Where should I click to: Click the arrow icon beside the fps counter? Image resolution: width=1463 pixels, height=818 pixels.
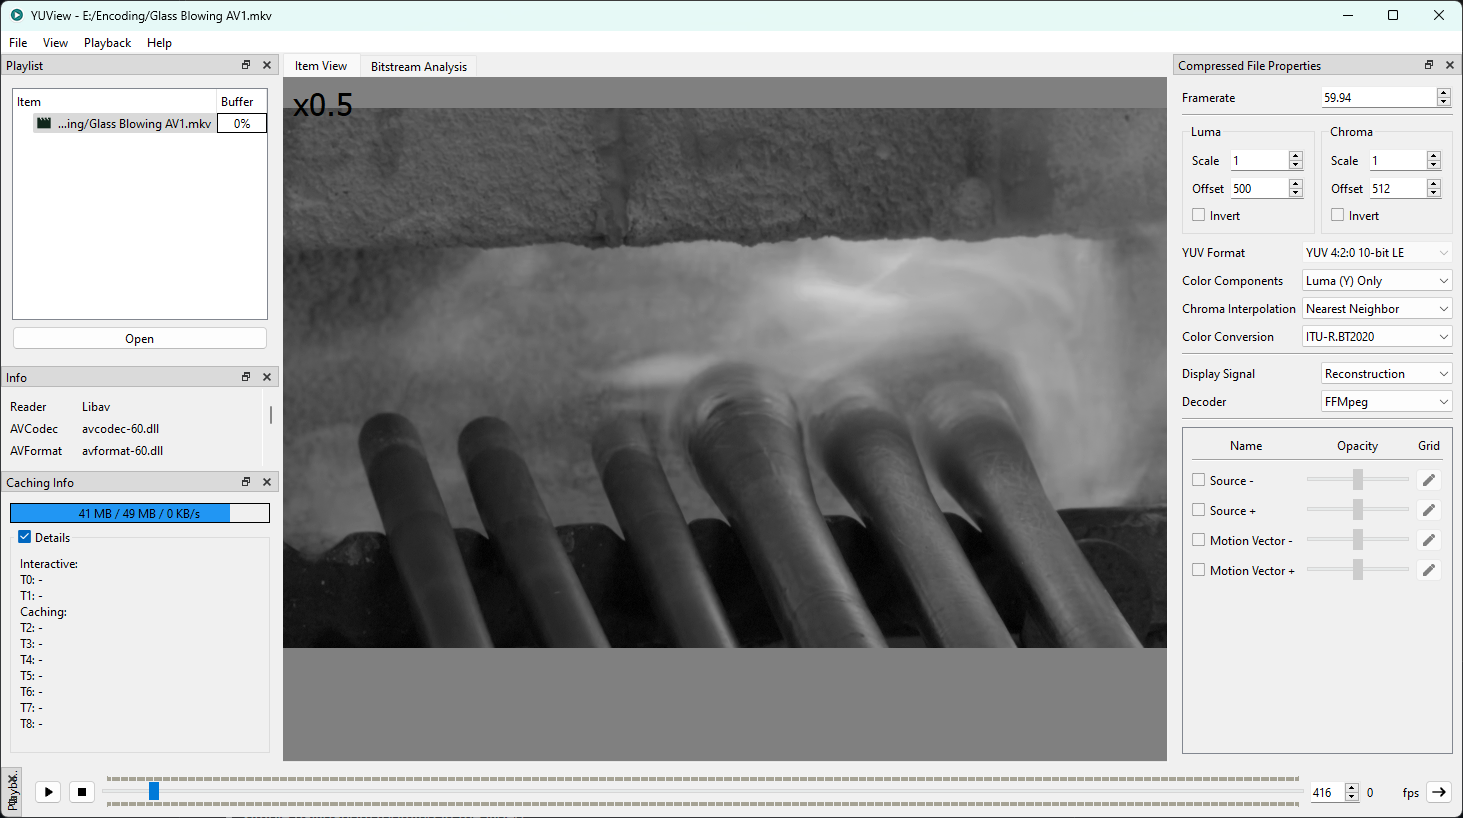tap(1438, 791)
